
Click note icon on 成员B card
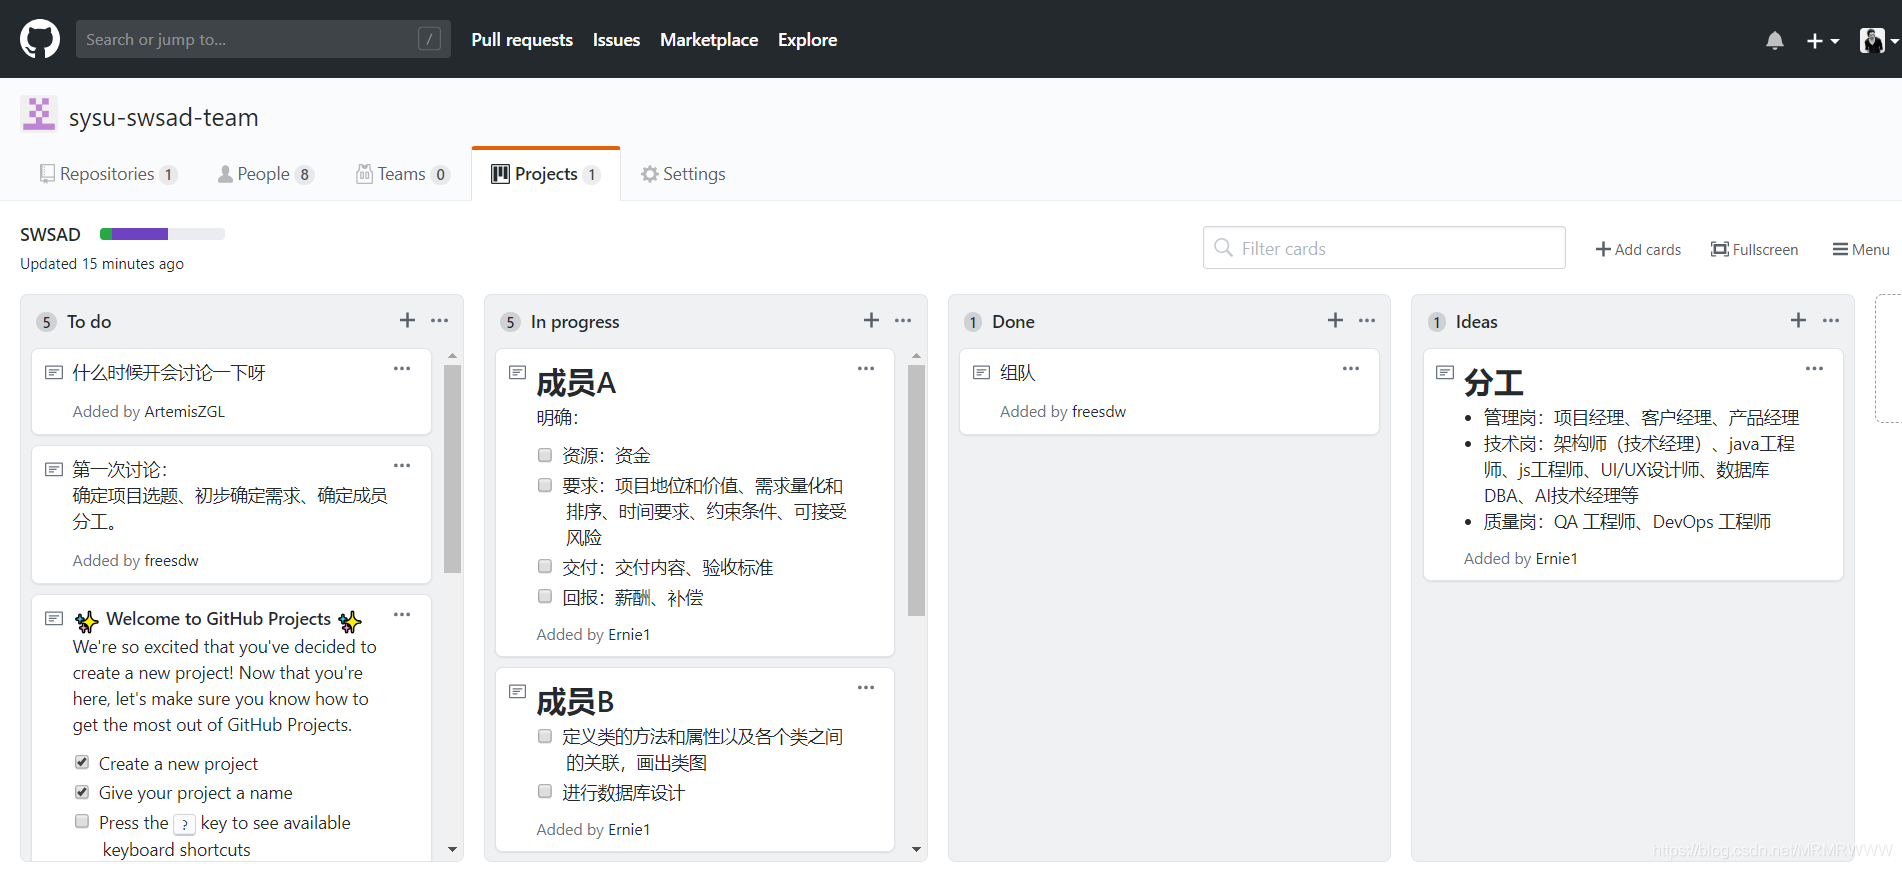(x=517, y=691)
